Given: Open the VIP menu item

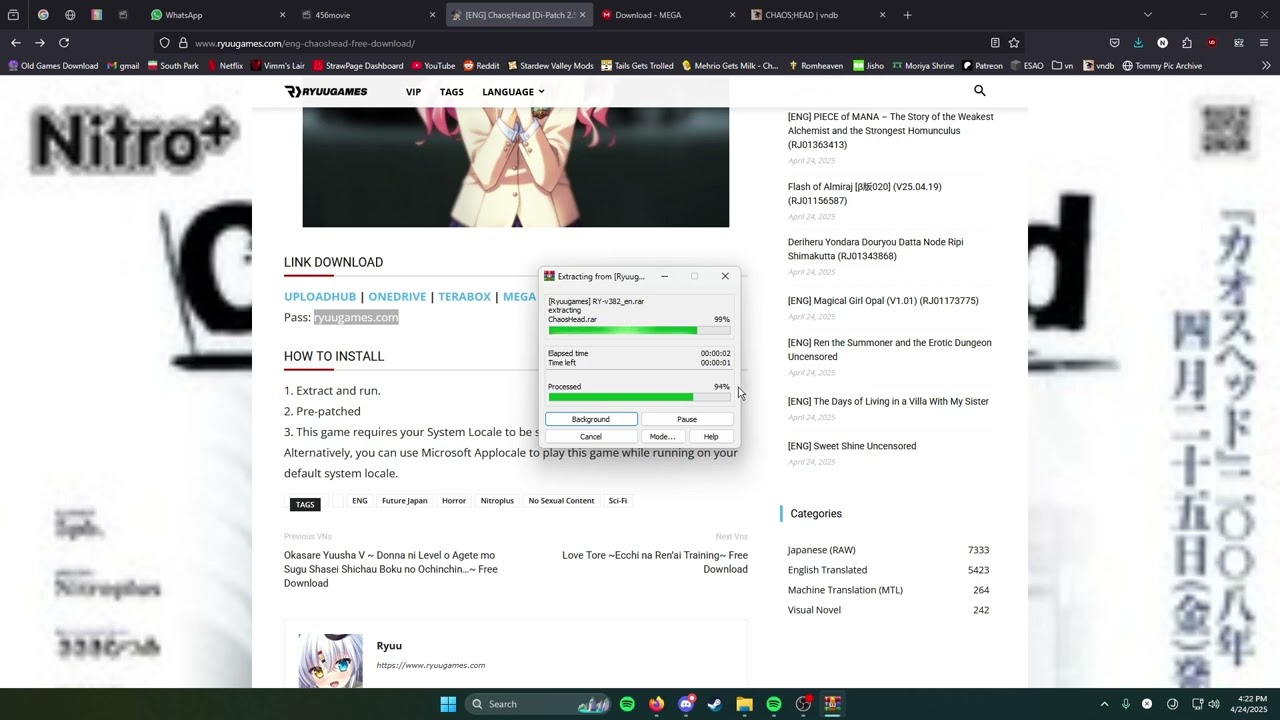Looking at the screenshot, I should tap(413, 92).
